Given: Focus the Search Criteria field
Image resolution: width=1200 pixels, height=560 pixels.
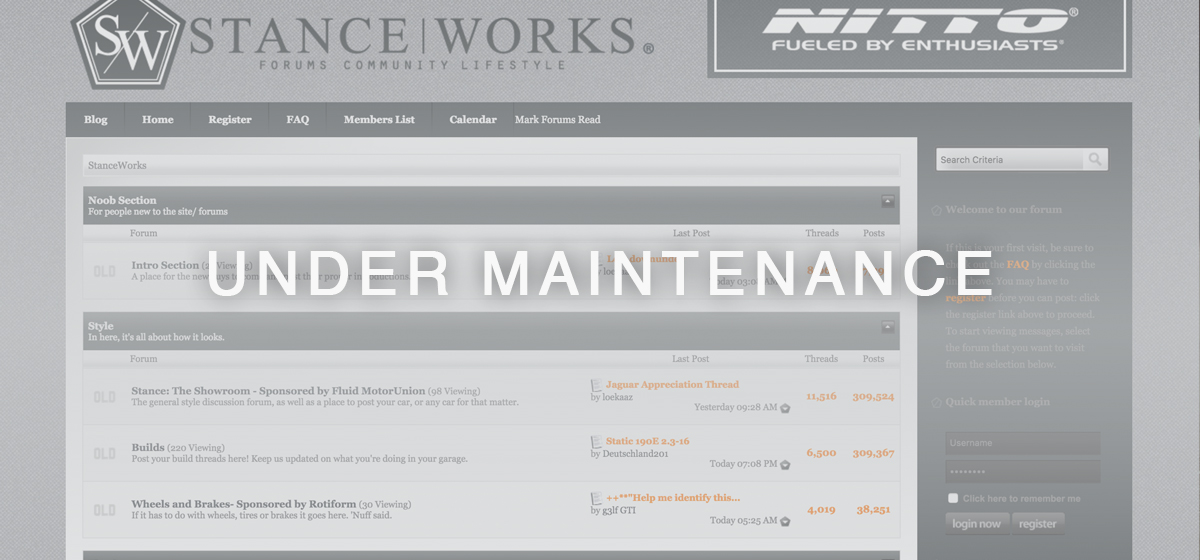Looking at the screenshot, I should [1009, 160].
